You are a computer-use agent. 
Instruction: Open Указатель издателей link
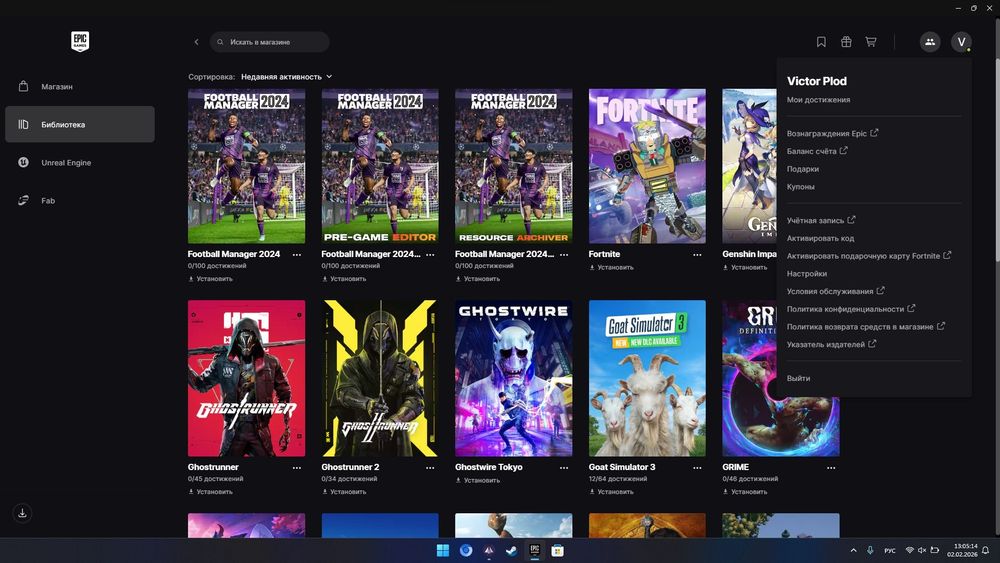click(x=831, y=344)
